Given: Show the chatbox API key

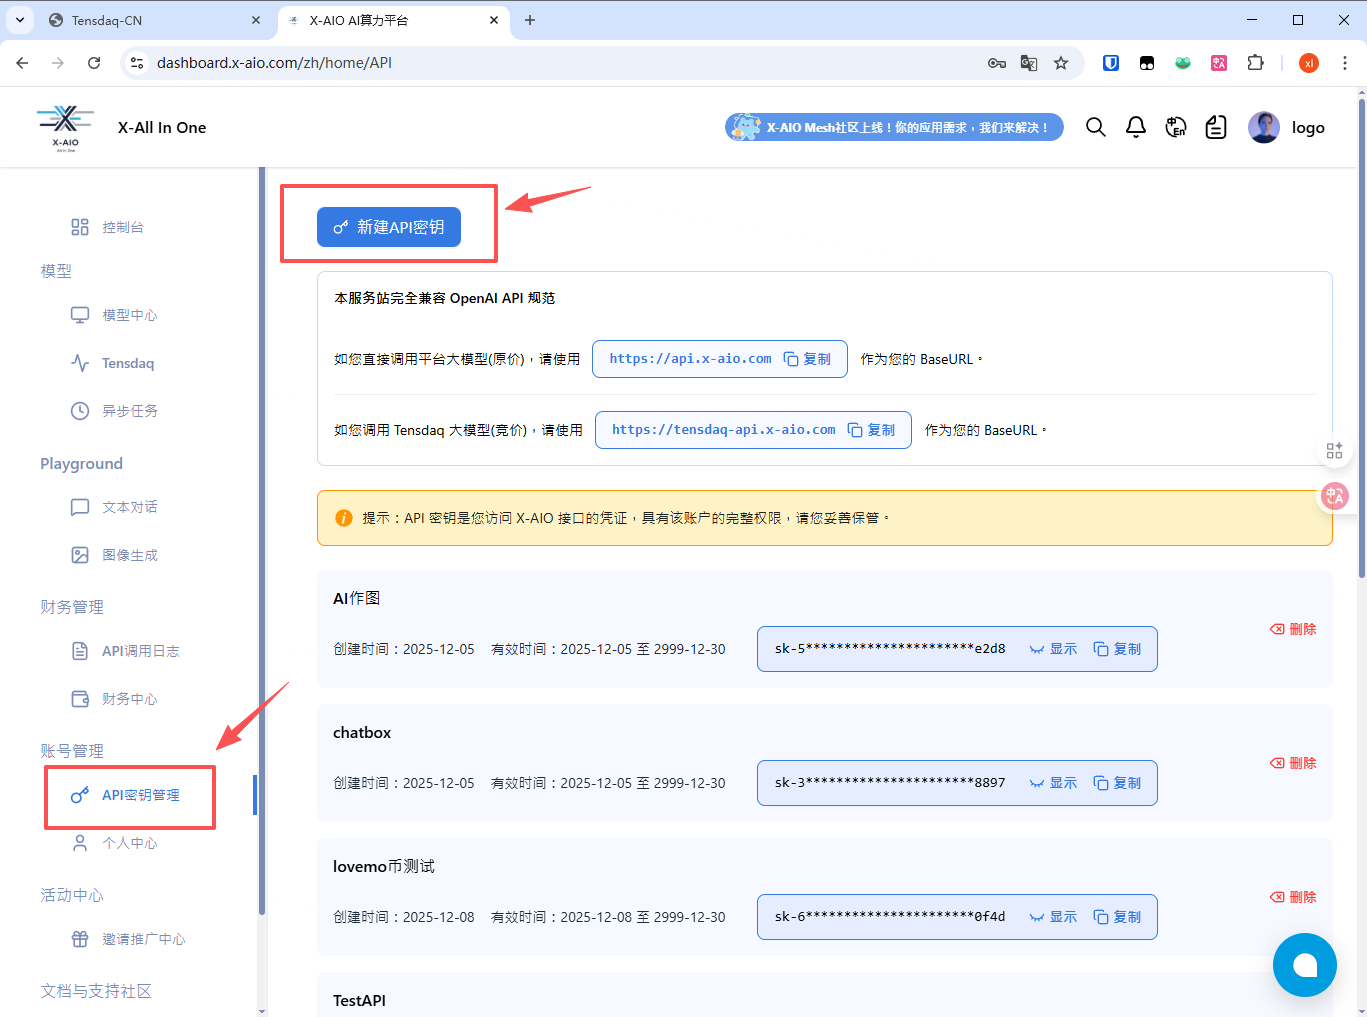Looking at the screenshot, I should (1053, 783).
